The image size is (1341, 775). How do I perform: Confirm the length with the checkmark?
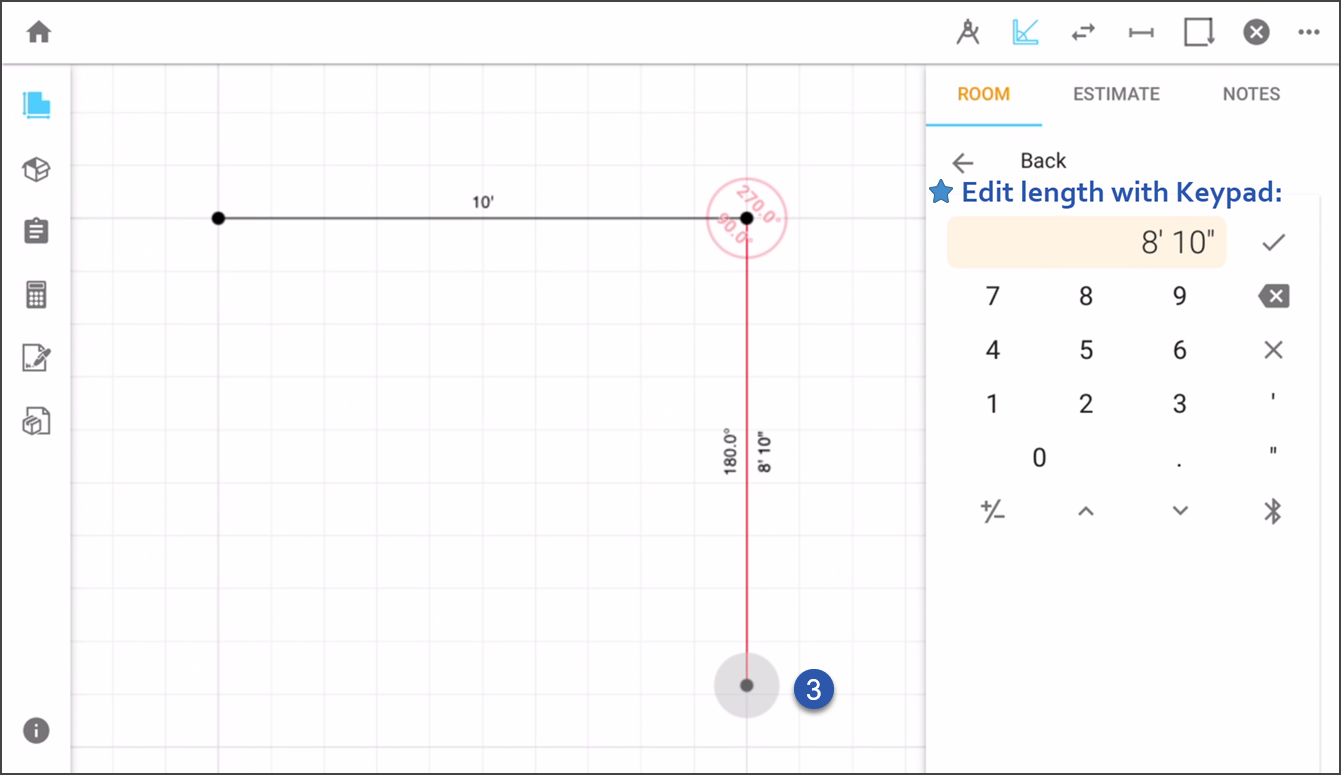[1273, 242]
